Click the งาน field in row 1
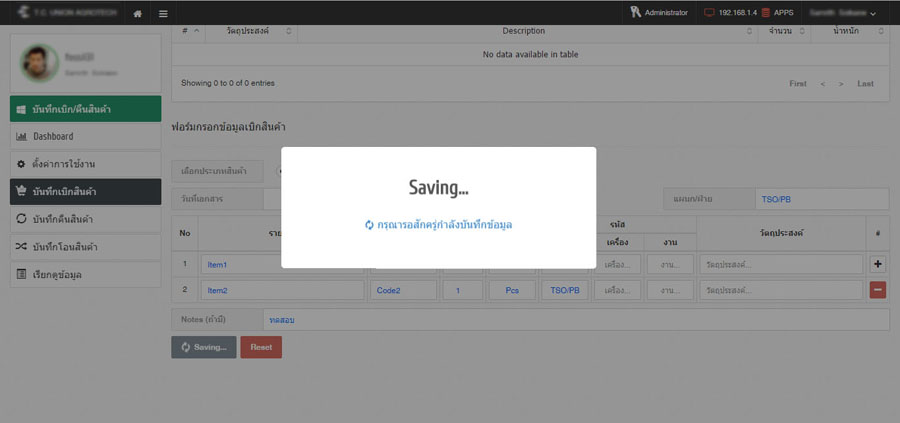 pyautogui.click(x=670, y=265)
